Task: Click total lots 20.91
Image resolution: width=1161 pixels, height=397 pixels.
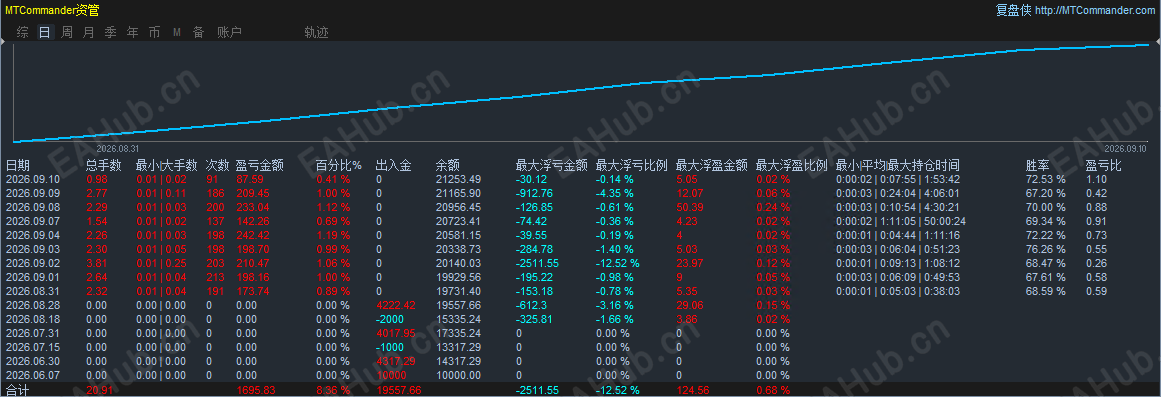Action: point(100,390)
